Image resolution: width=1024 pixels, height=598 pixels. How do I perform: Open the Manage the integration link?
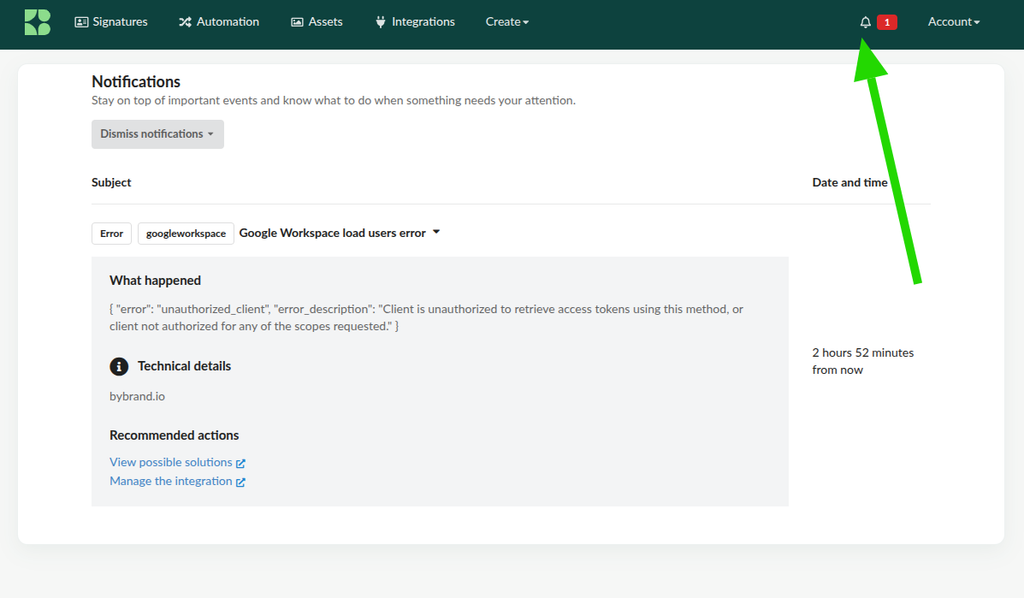click(178, 481)
